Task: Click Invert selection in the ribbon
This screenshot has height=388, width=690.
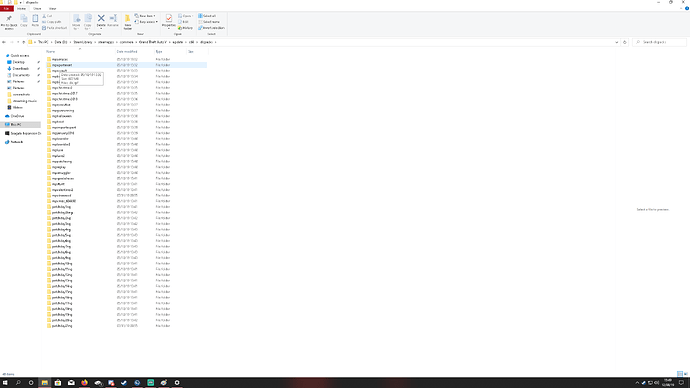Action: pos(212,28)
